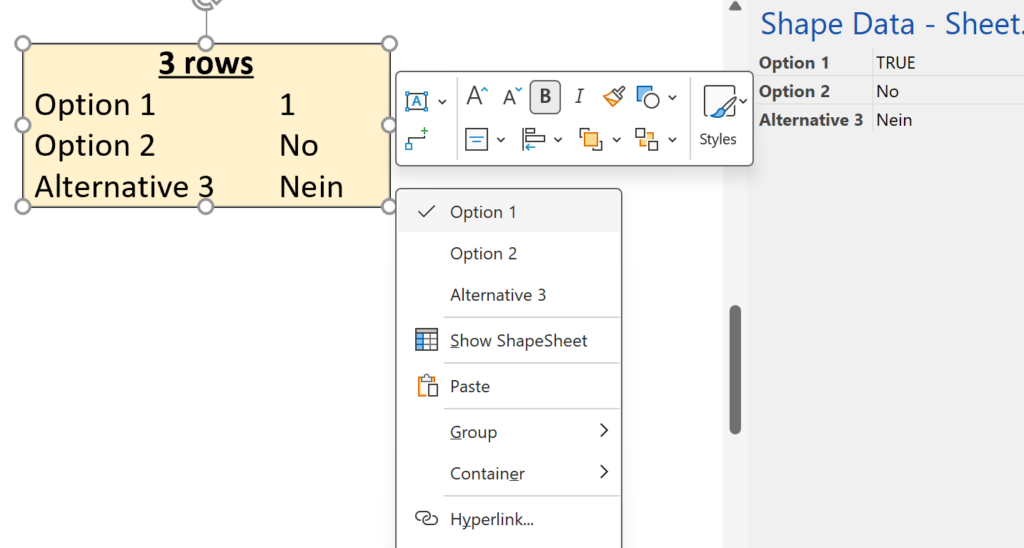Uncheck Option 1 in the context menu

(x=483, y=212)
